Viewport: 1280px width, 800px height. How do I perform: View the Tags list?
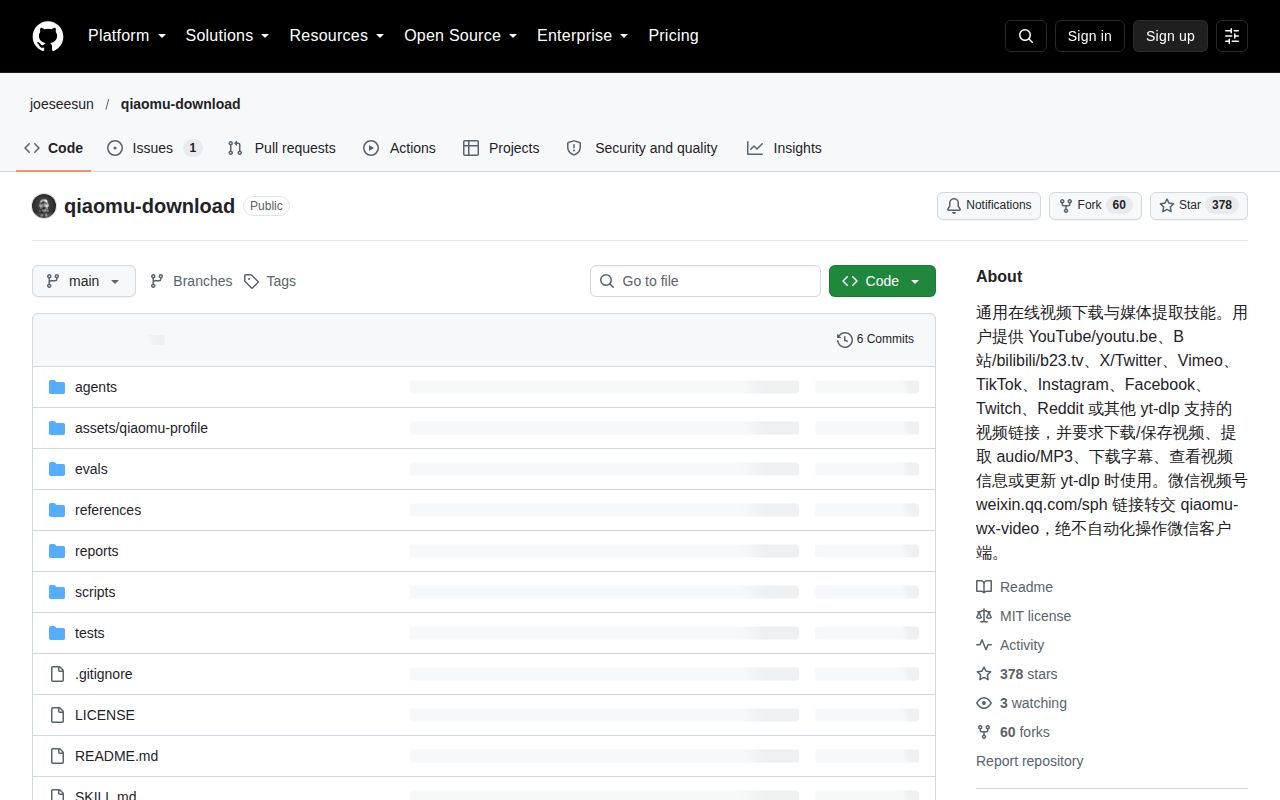[x=270, y=281]
